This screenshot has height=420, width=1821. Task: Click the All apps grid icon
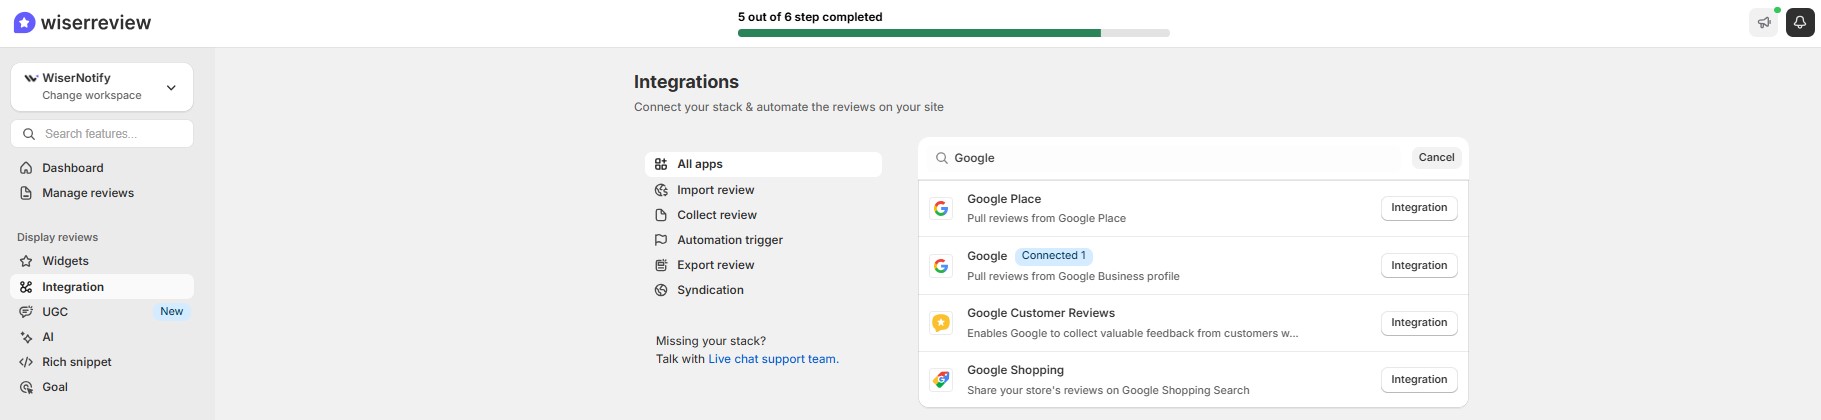click(x=661, y=164)
